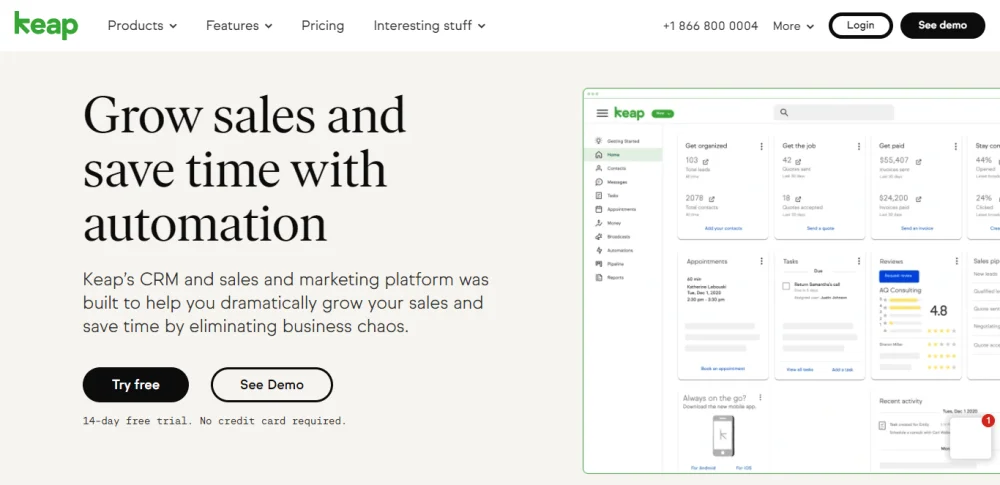This screenshot has height=485, width=1000.
Task: Open the Get organized card's three-dot menu
Action: 762,147
